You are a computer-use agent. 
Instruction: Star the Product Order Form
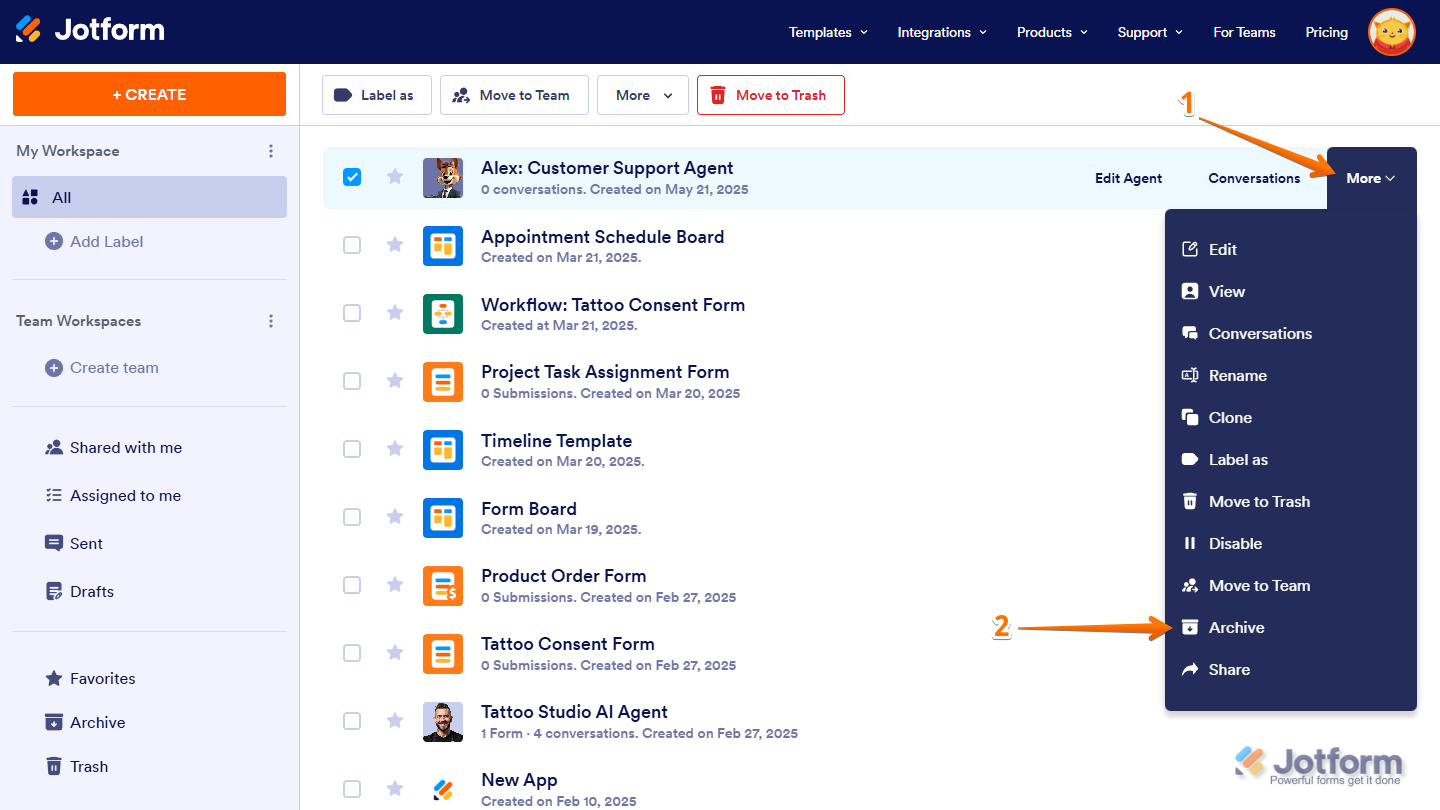coord(394,585)
